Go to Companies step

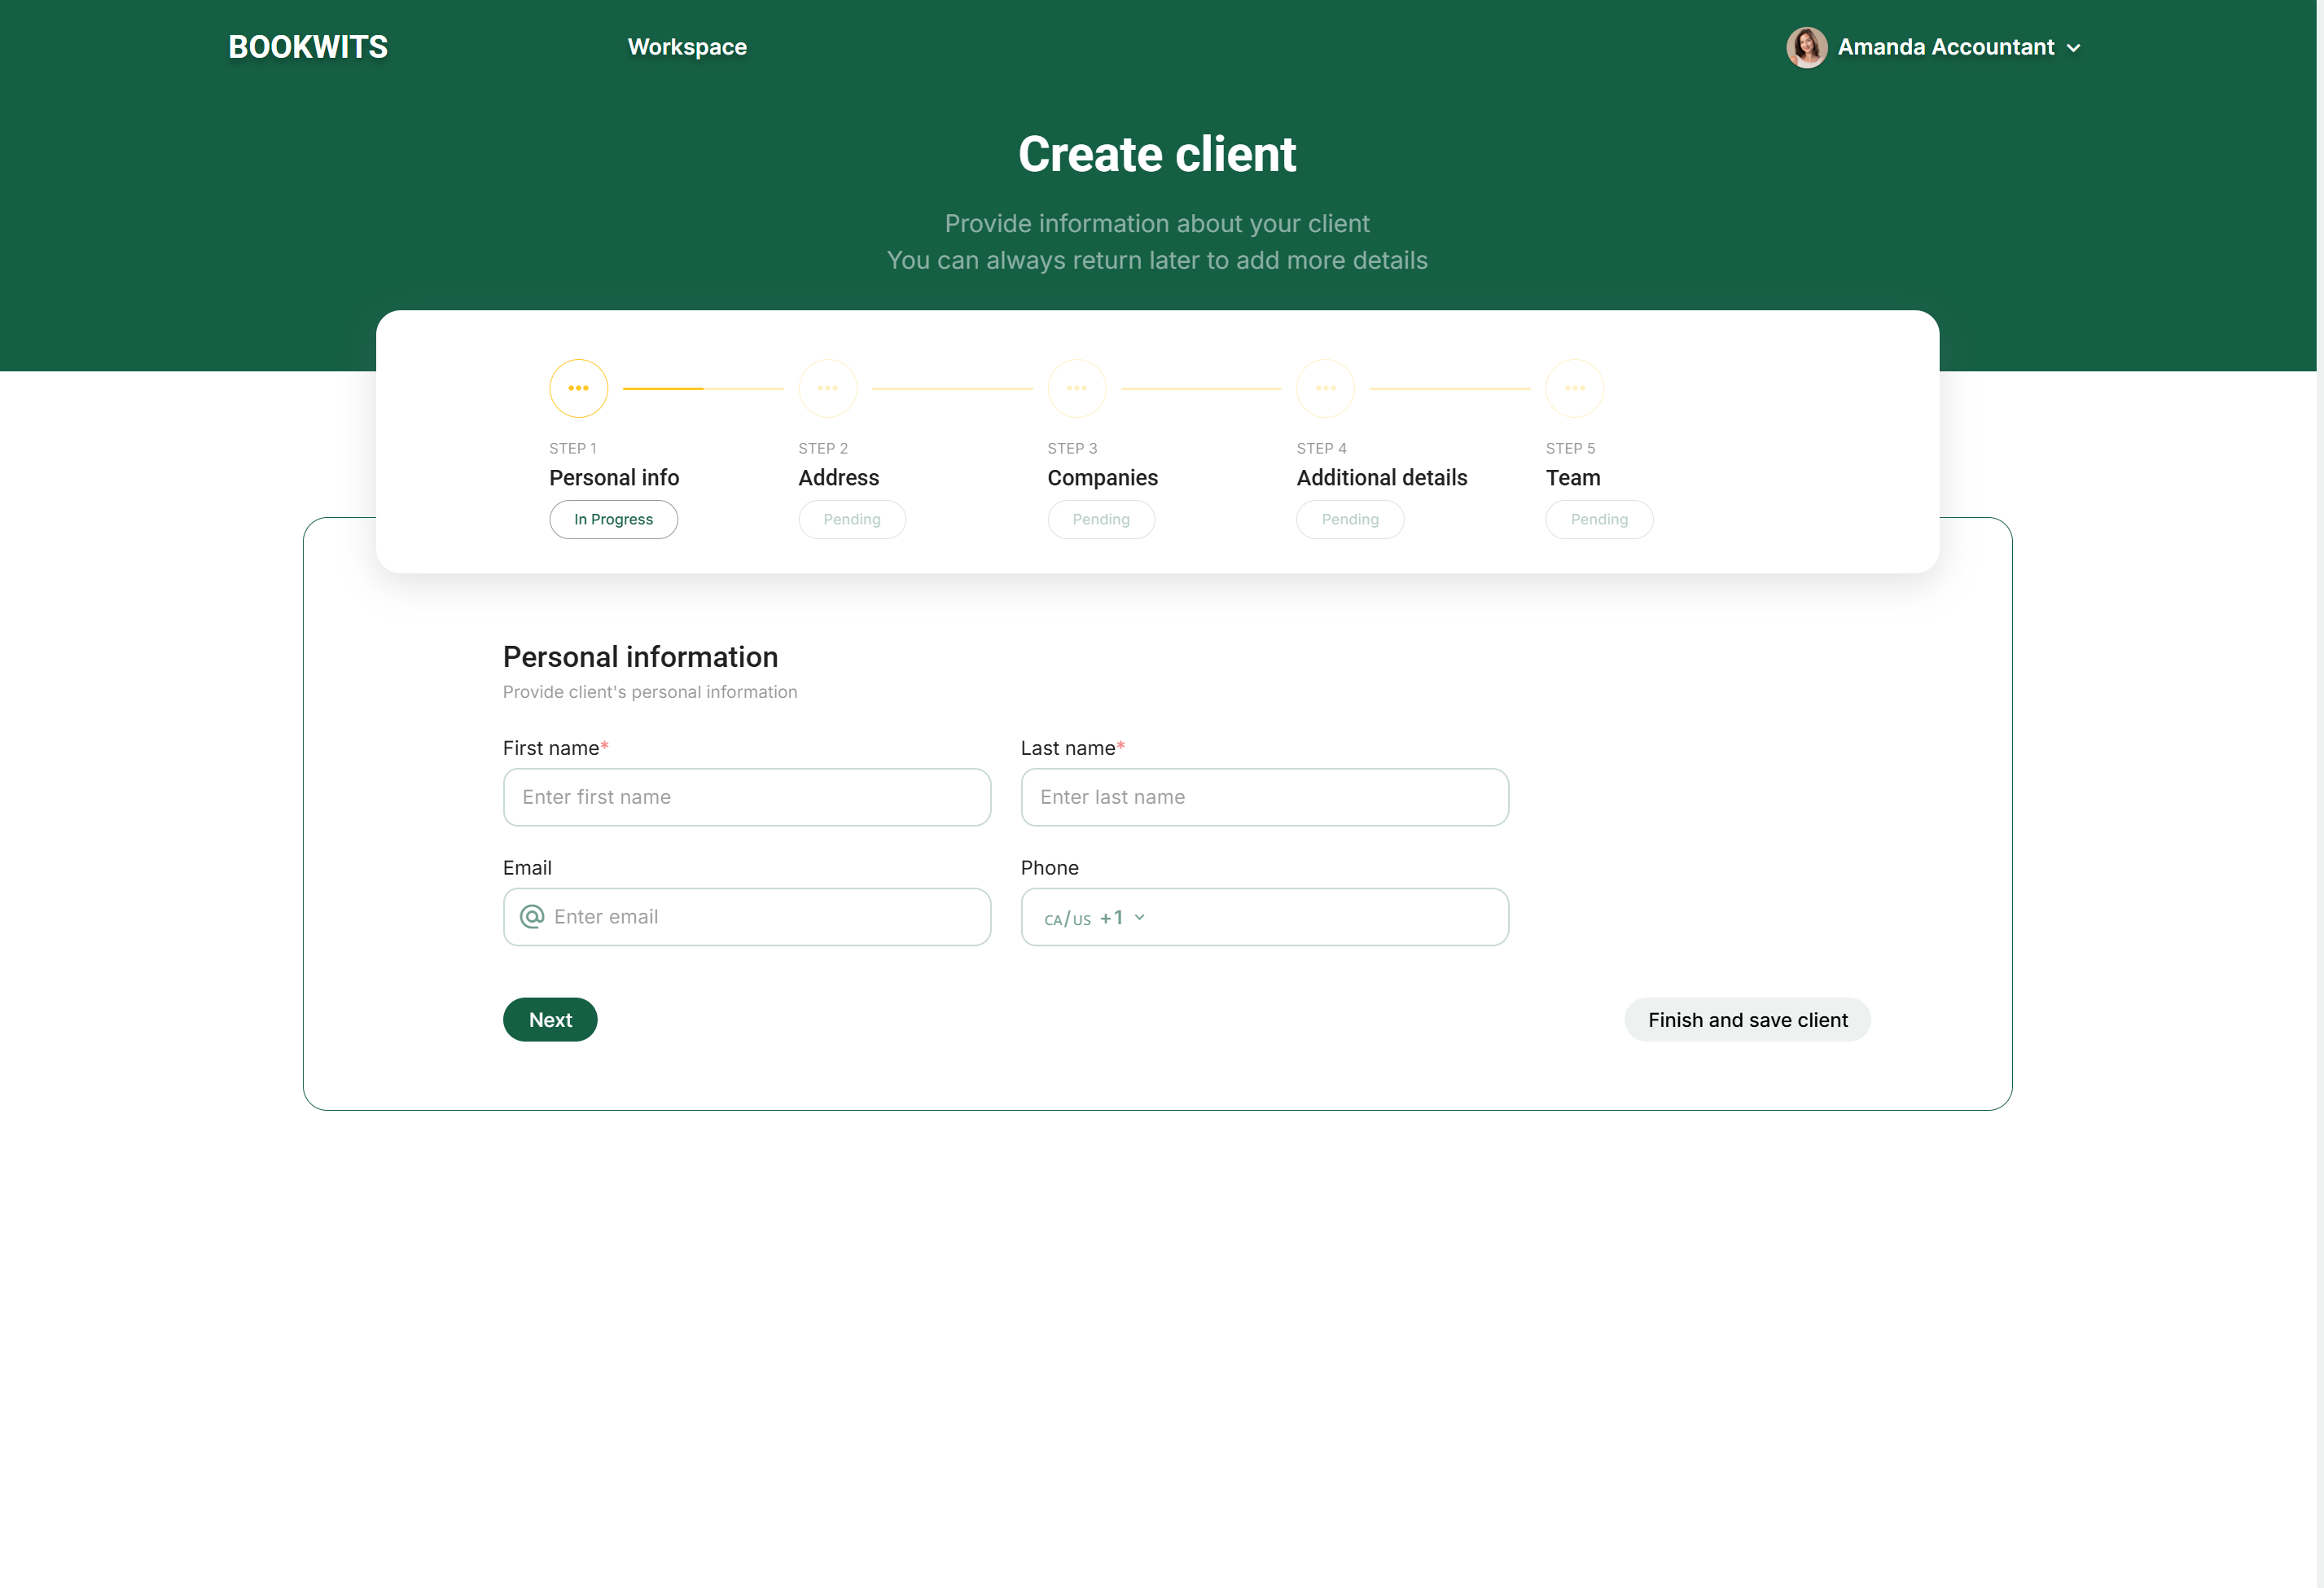point(1102,478)
